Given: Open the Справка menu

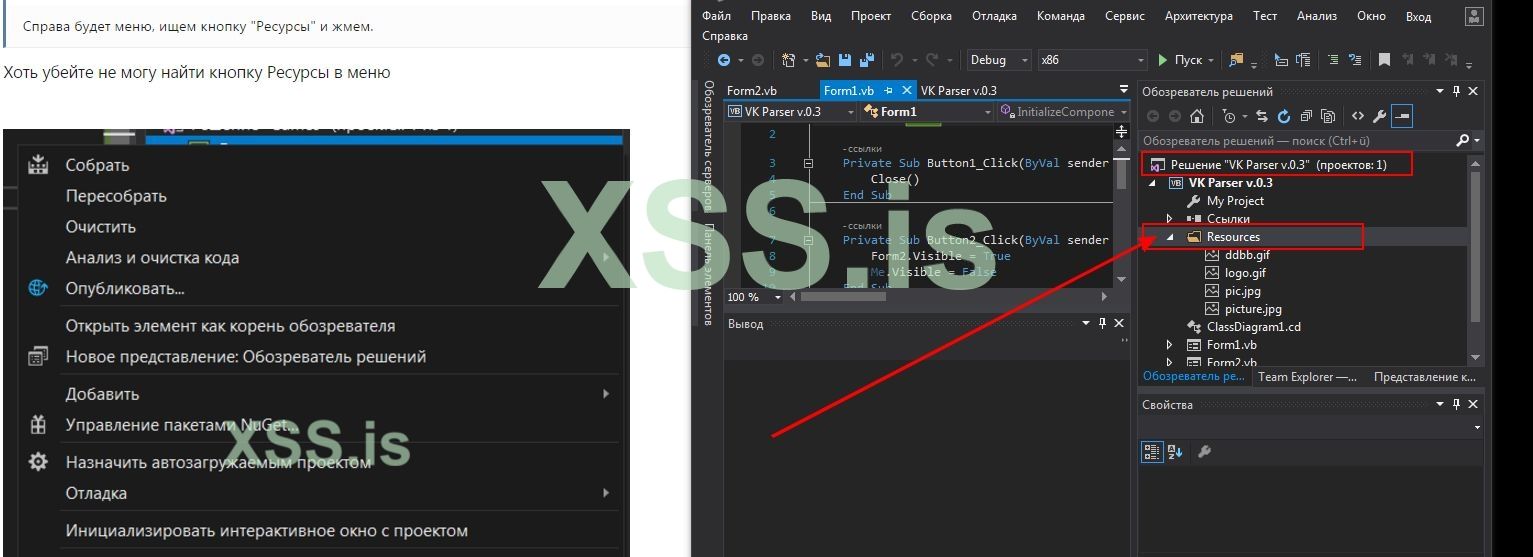Looking at the screenshot, I should pos(726,36).
